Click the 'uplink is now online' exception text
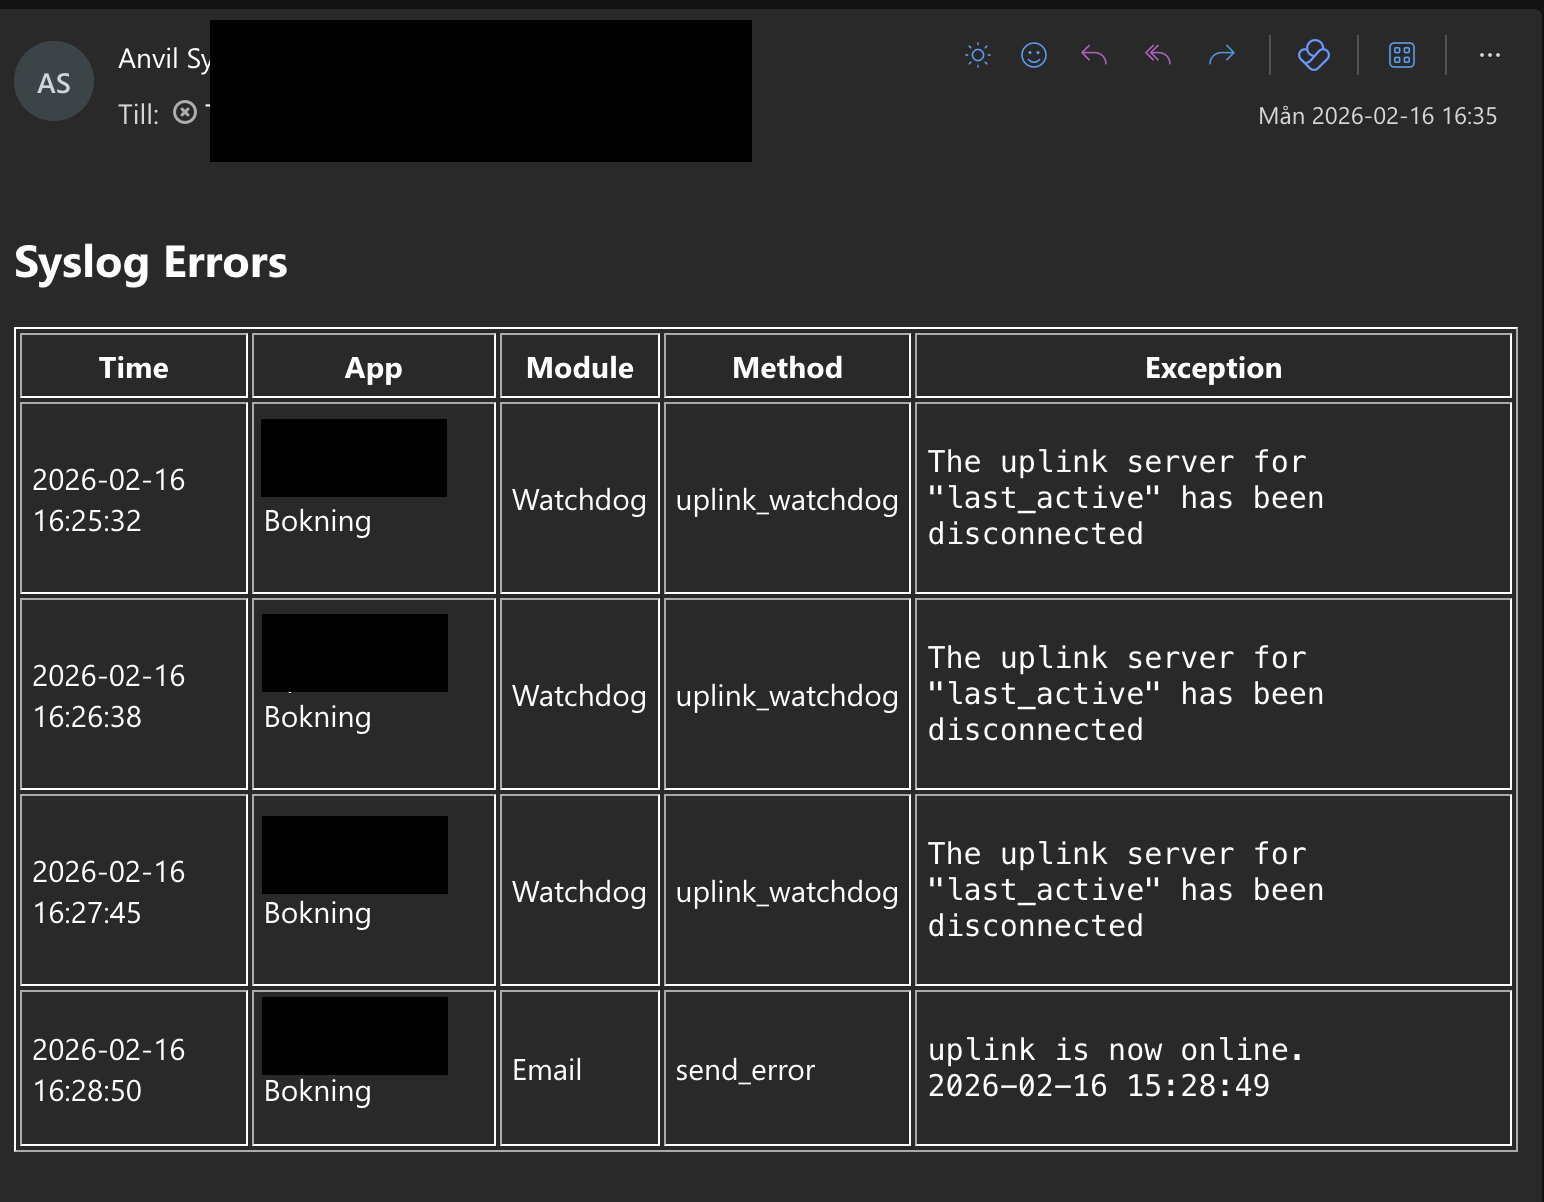 tap(1115, 1050)
